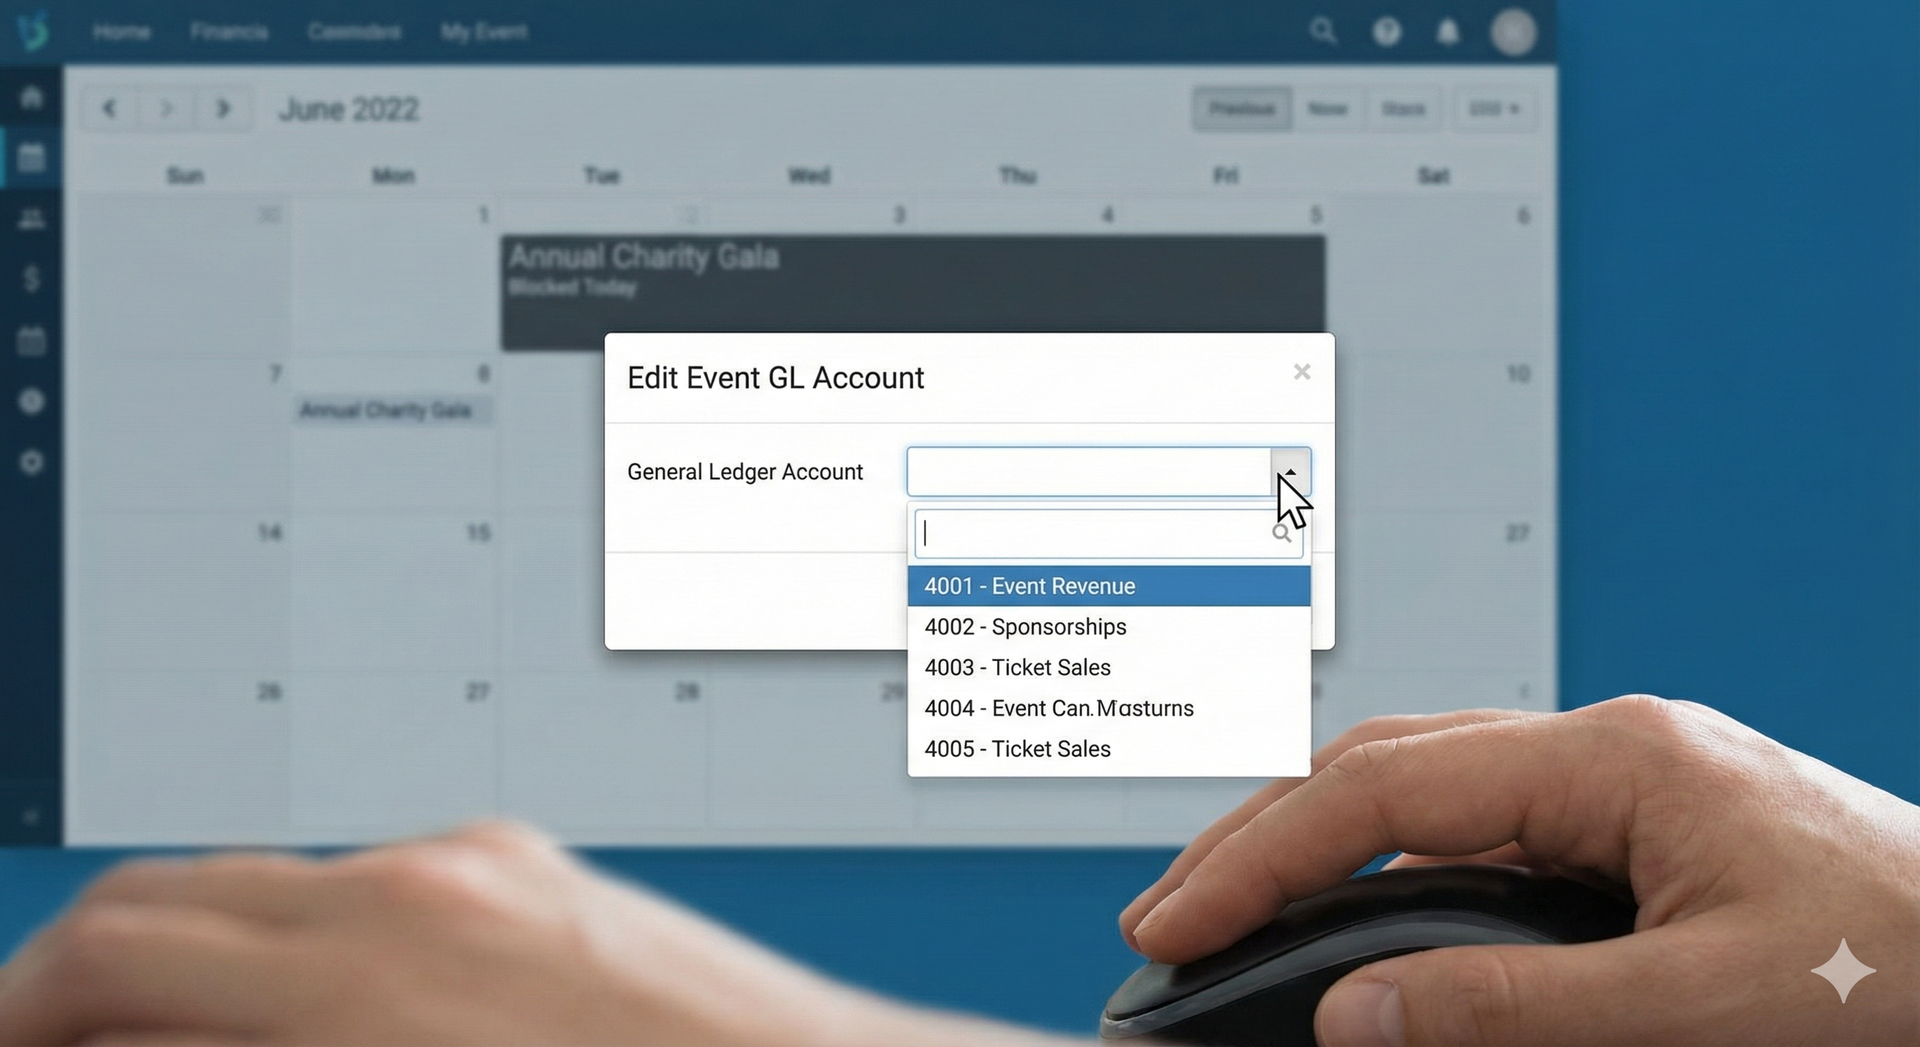Click the Tue column header
The image size is (1920, 1047).
(601, 176)
